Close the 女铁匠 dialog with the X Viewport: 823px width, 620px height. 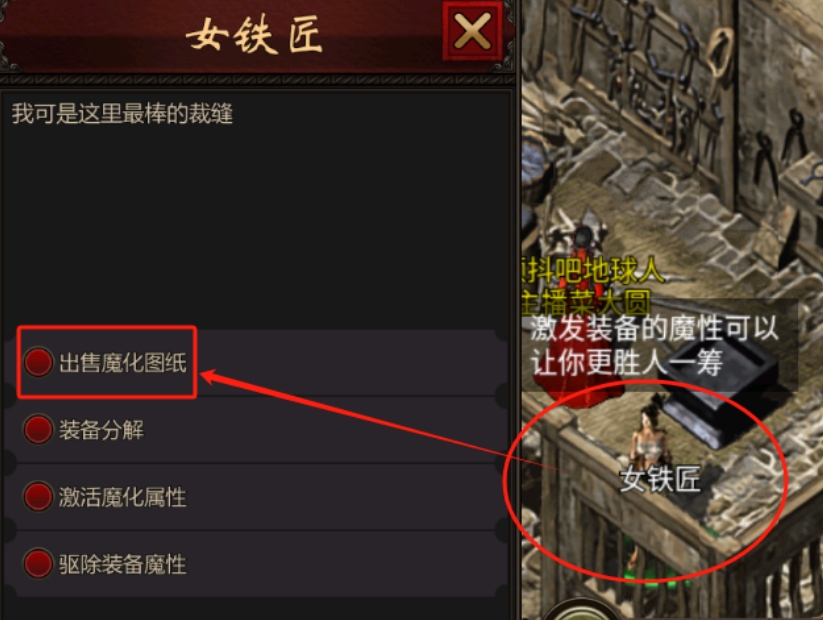472,31
